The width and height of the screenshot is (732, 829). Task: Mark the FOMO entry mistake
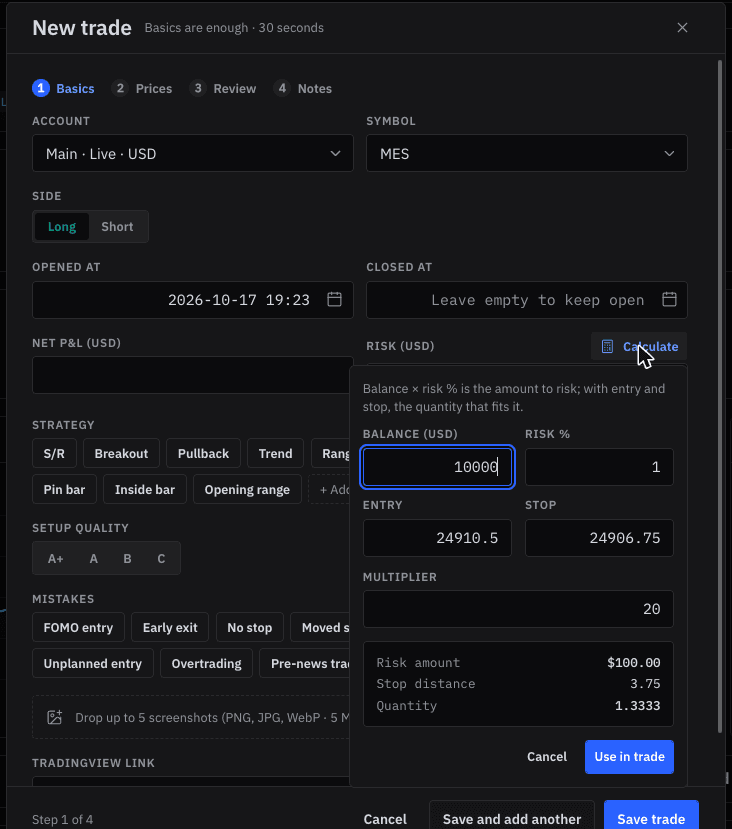(x=78, y=628)
